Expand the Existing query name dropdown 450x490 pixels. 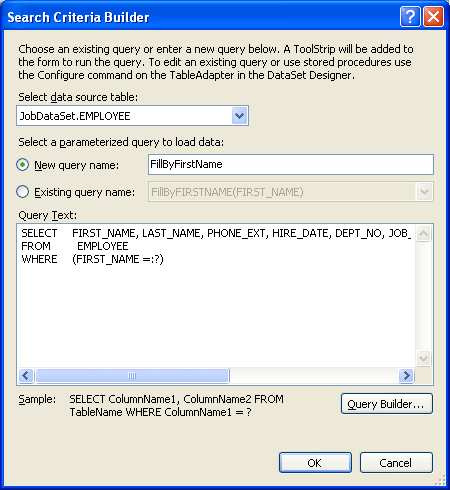coord(424,192)
